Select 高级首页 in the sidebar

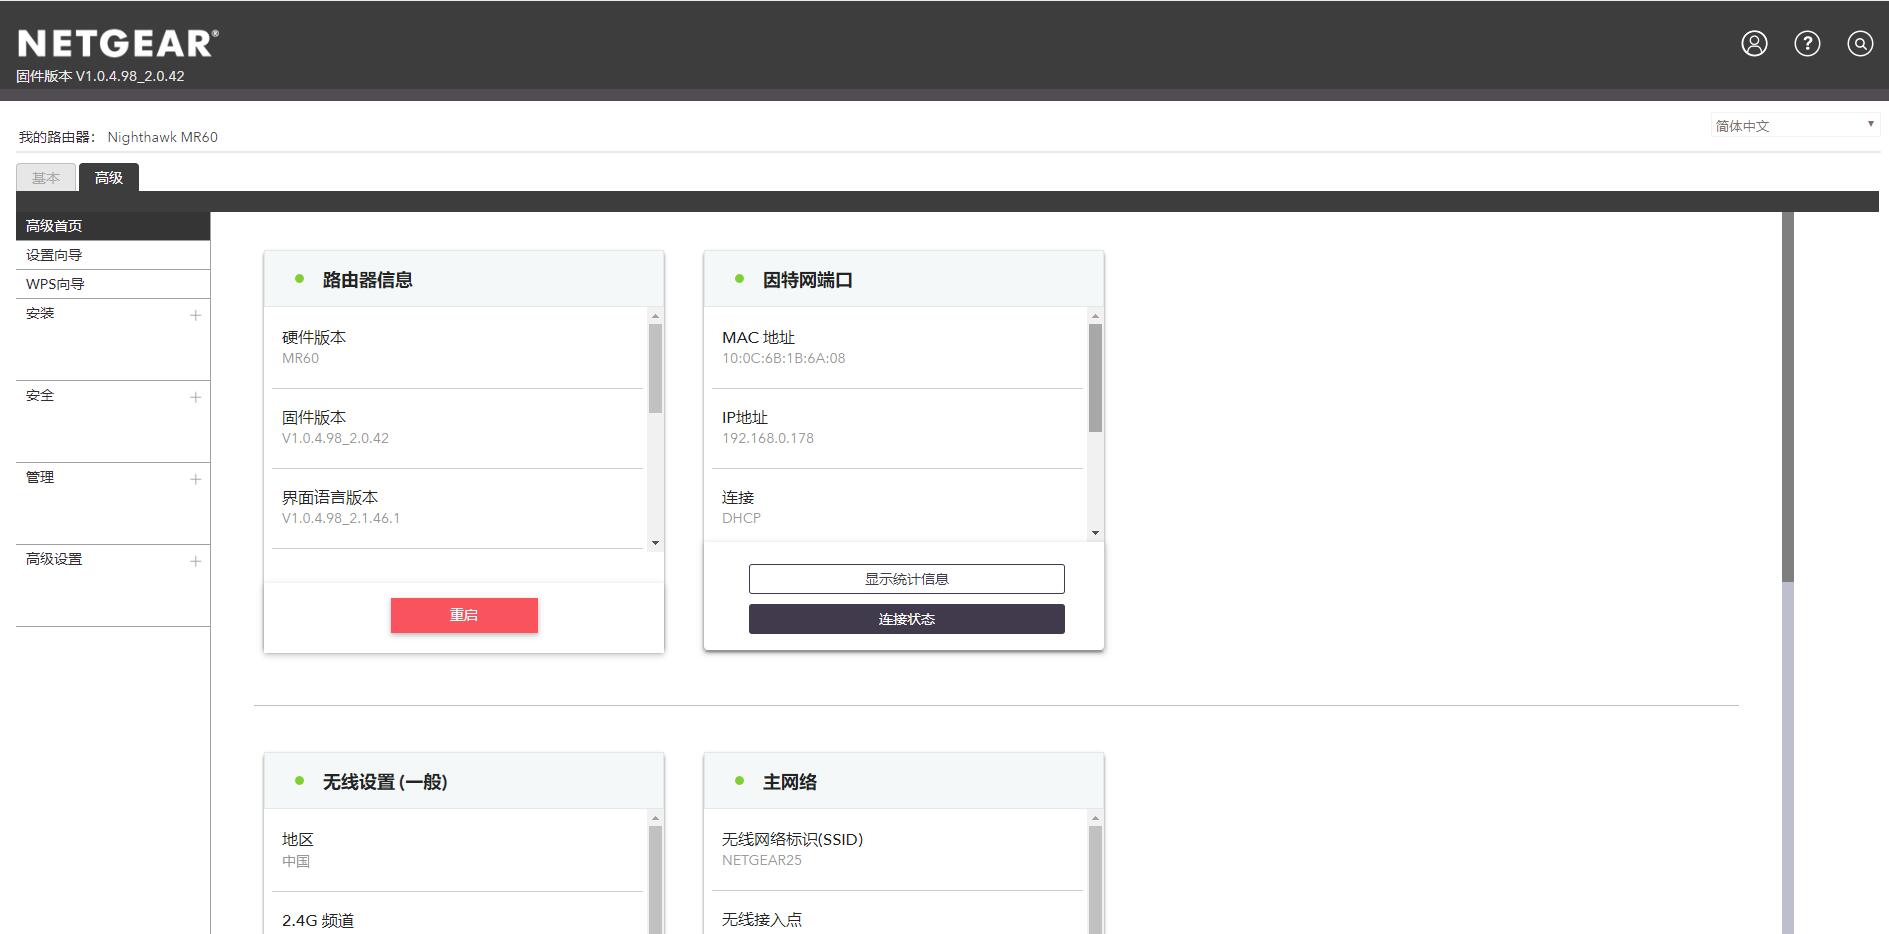pos(54,226)
